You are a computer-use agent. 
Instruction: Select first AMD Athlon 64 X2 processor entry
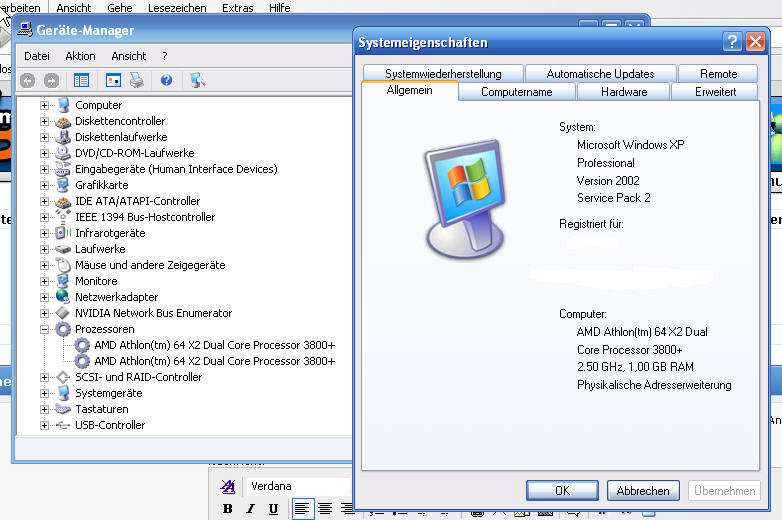click(214, 345)
